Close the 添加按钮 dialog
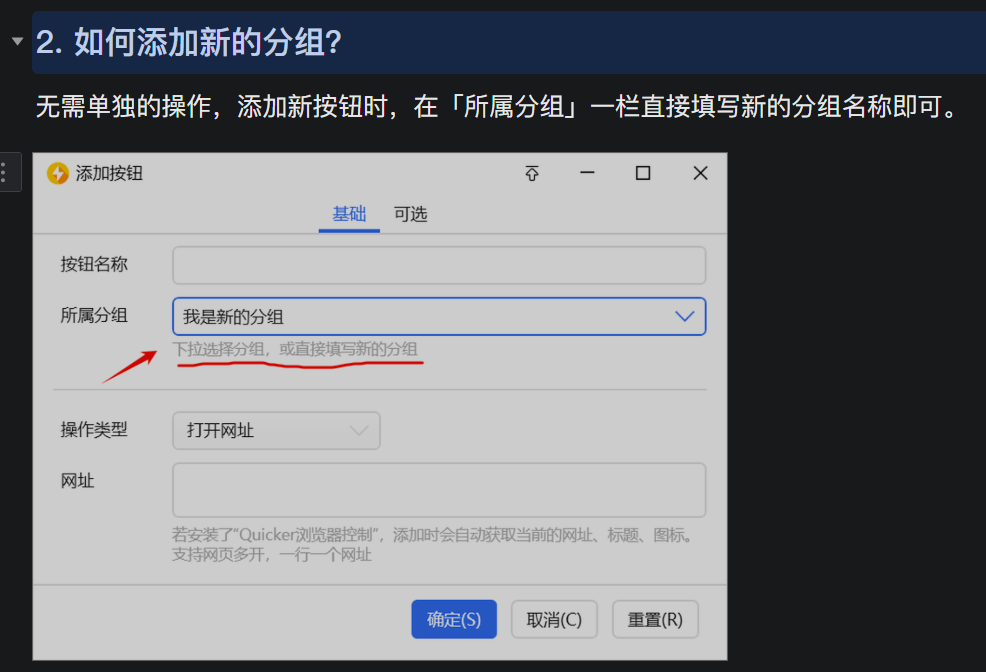The image size is (986, 672). click(x=700, y=173)
